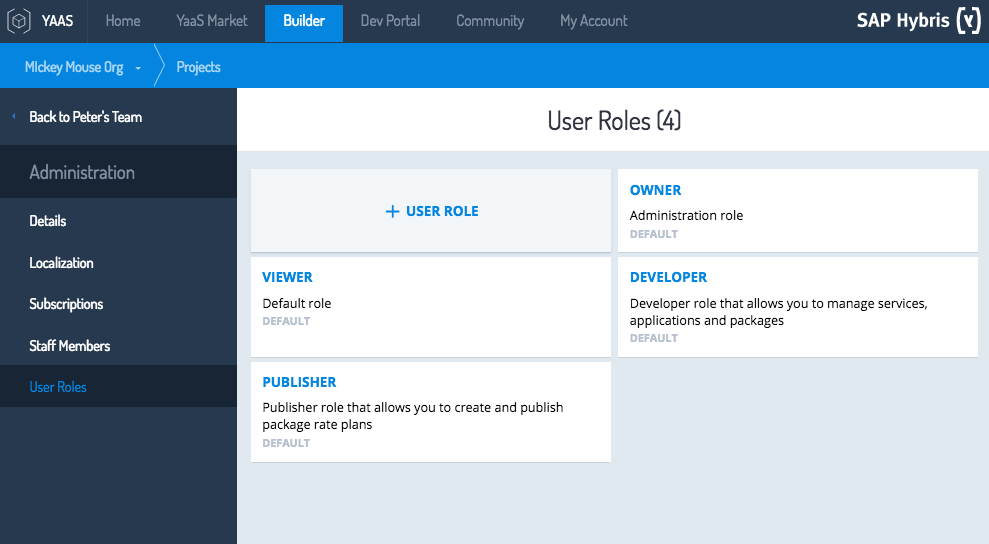Viewport: 989px width, 544px height.
Task: Click the plus icon for new user role
Action: [x=392, y=211]
